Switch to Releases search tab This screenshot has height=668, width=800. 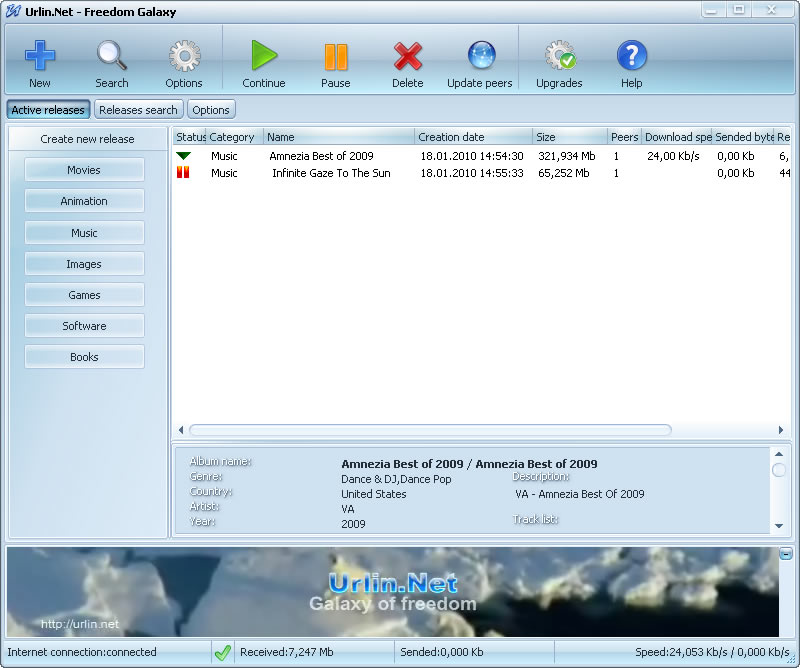138,110
